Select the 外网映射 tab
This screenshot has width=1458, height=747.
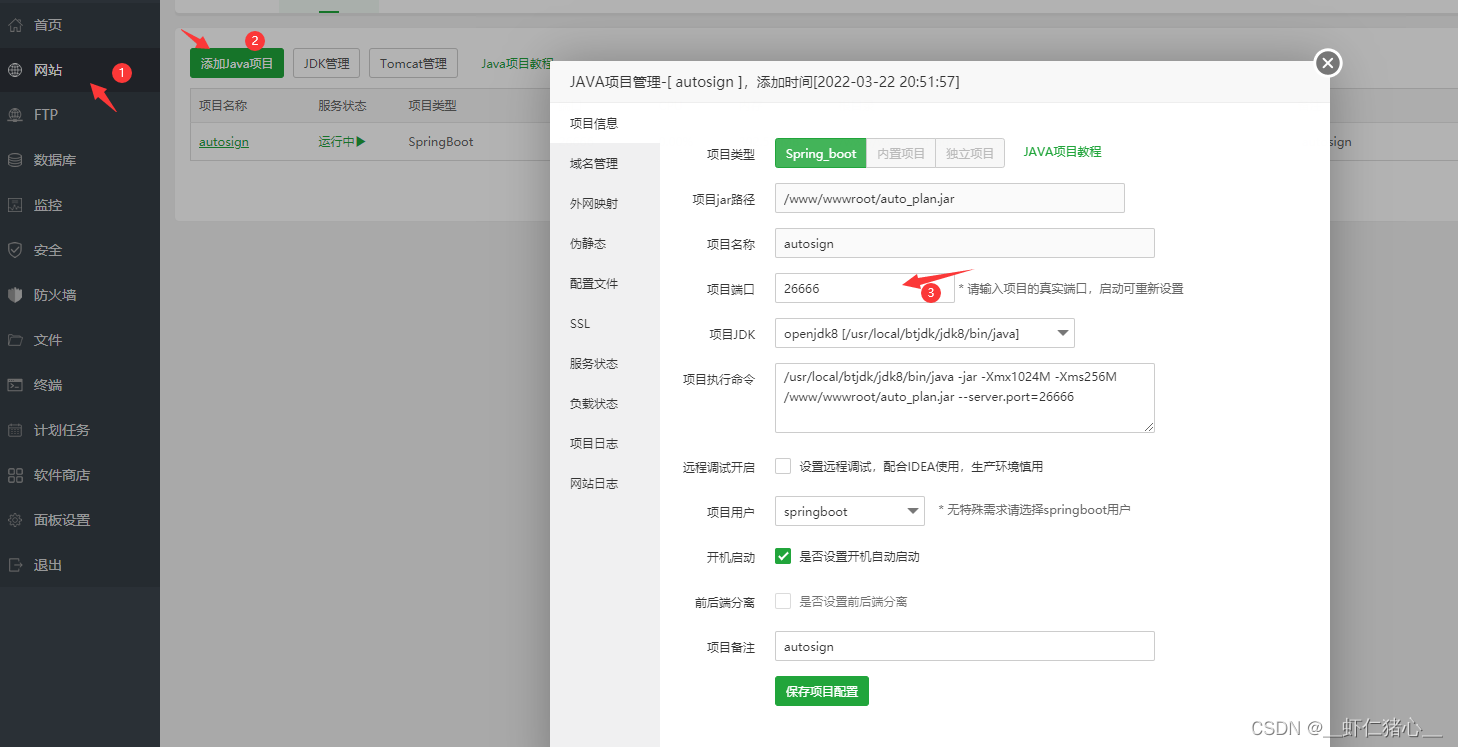tap(605, 203)
